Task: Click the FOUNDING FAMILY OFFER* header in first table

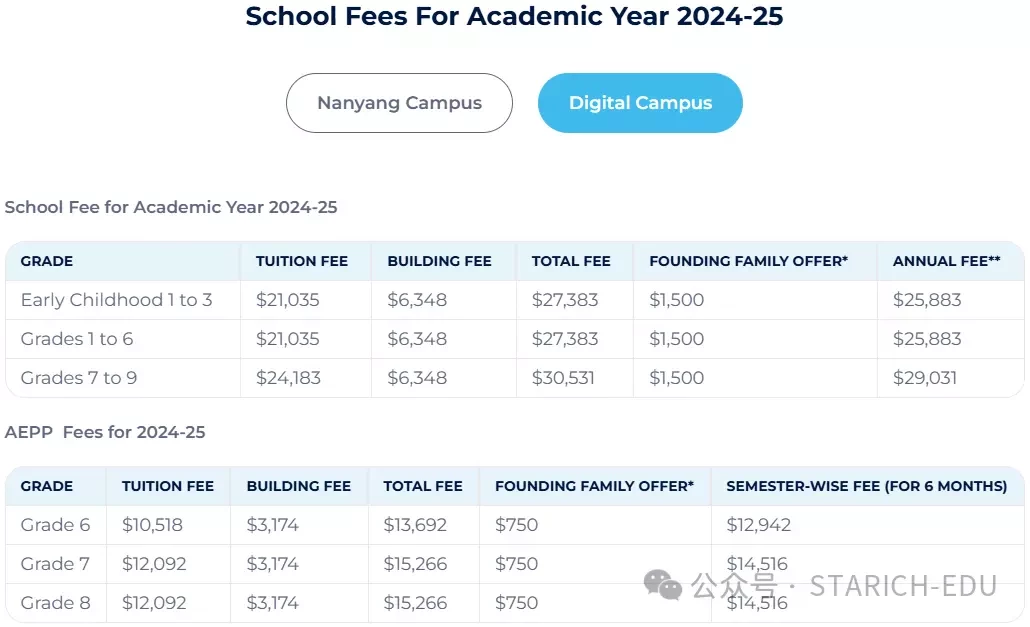Action: (748, 261)
